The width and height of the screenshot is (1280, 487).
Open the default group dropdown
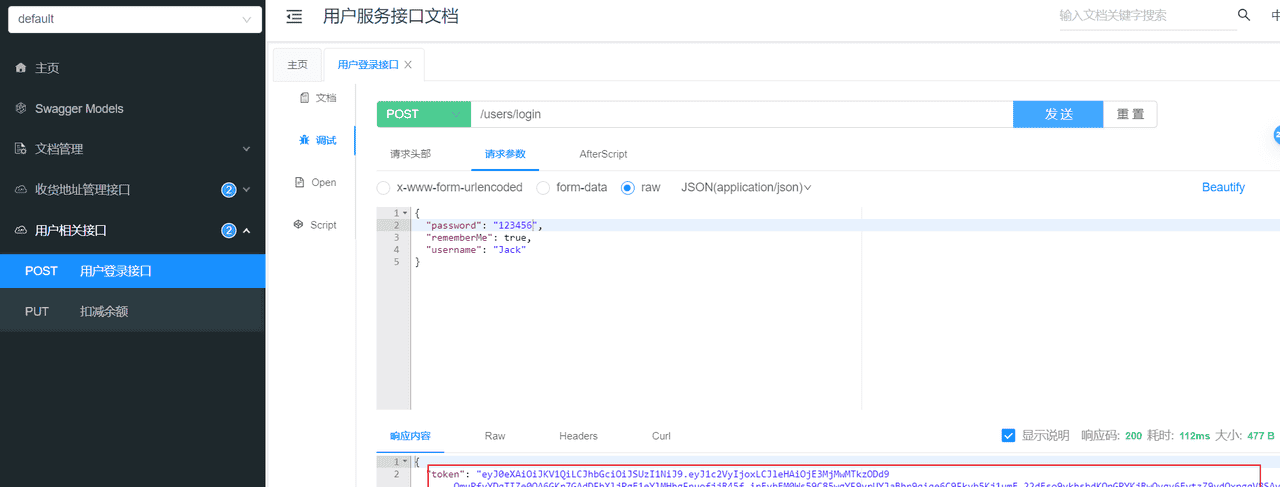pos(133,19)
